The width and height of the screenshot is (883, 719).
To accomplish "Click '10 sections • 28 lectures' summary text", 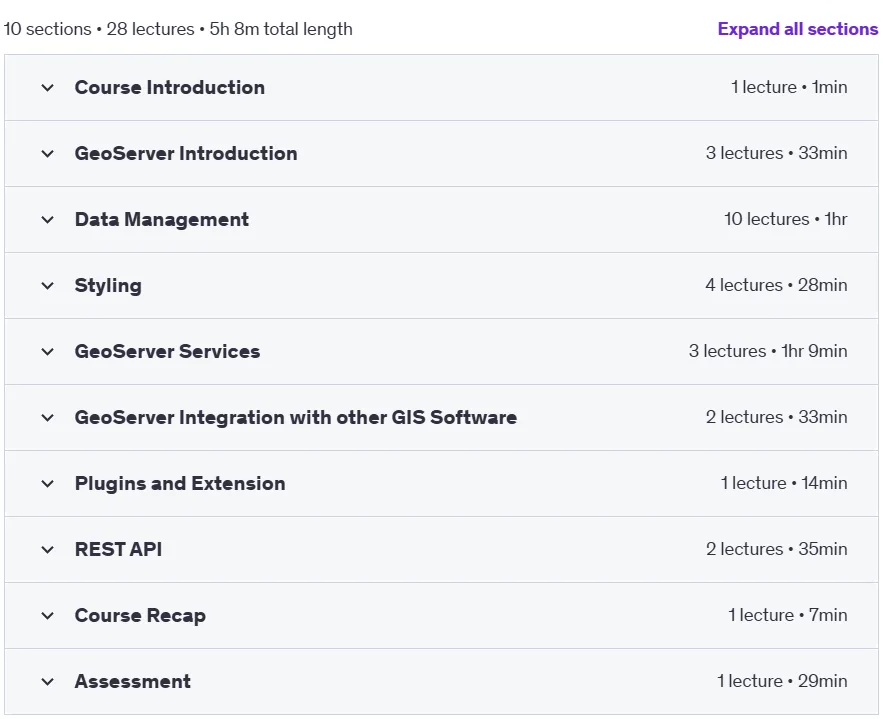I will pyautogui.click(x=99, y=29).
